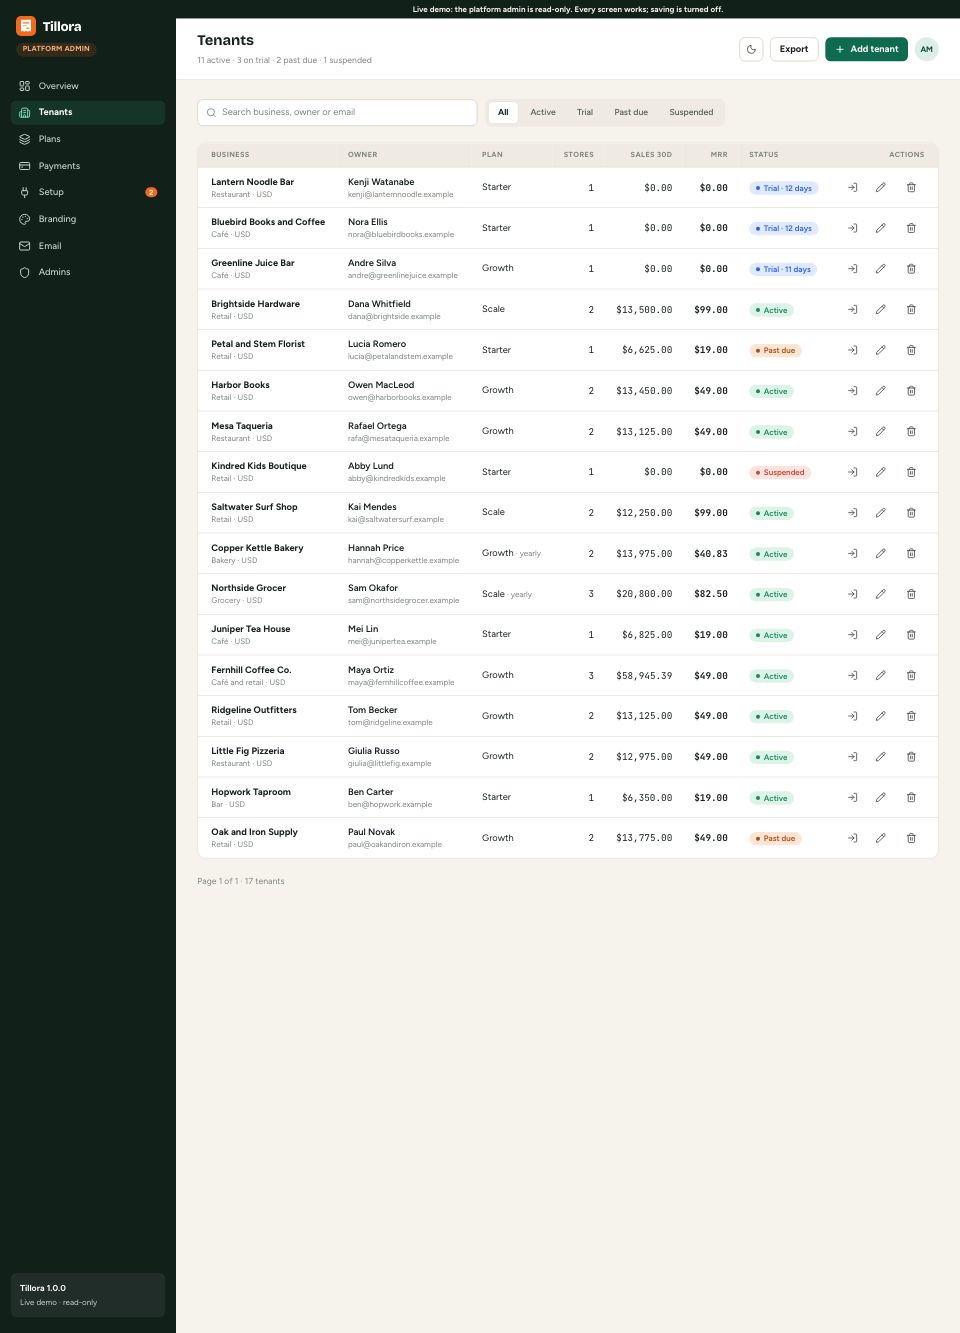Show Past due tenants
This screenshot has height=1333, width=960.
click(x=631, y=112)
